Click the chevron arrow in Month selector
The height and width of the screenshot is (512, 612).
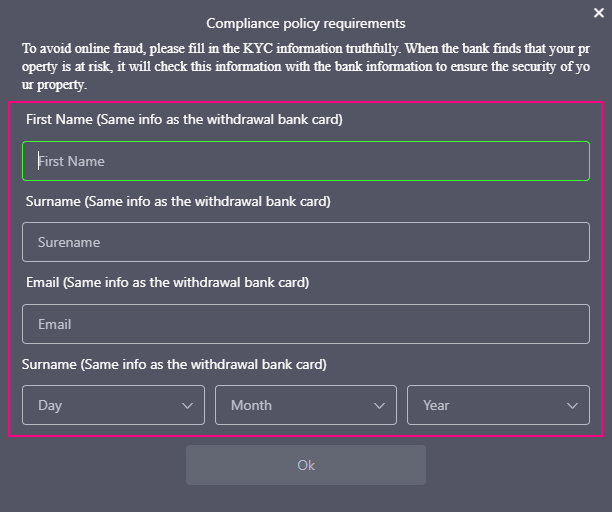[379, 405]
